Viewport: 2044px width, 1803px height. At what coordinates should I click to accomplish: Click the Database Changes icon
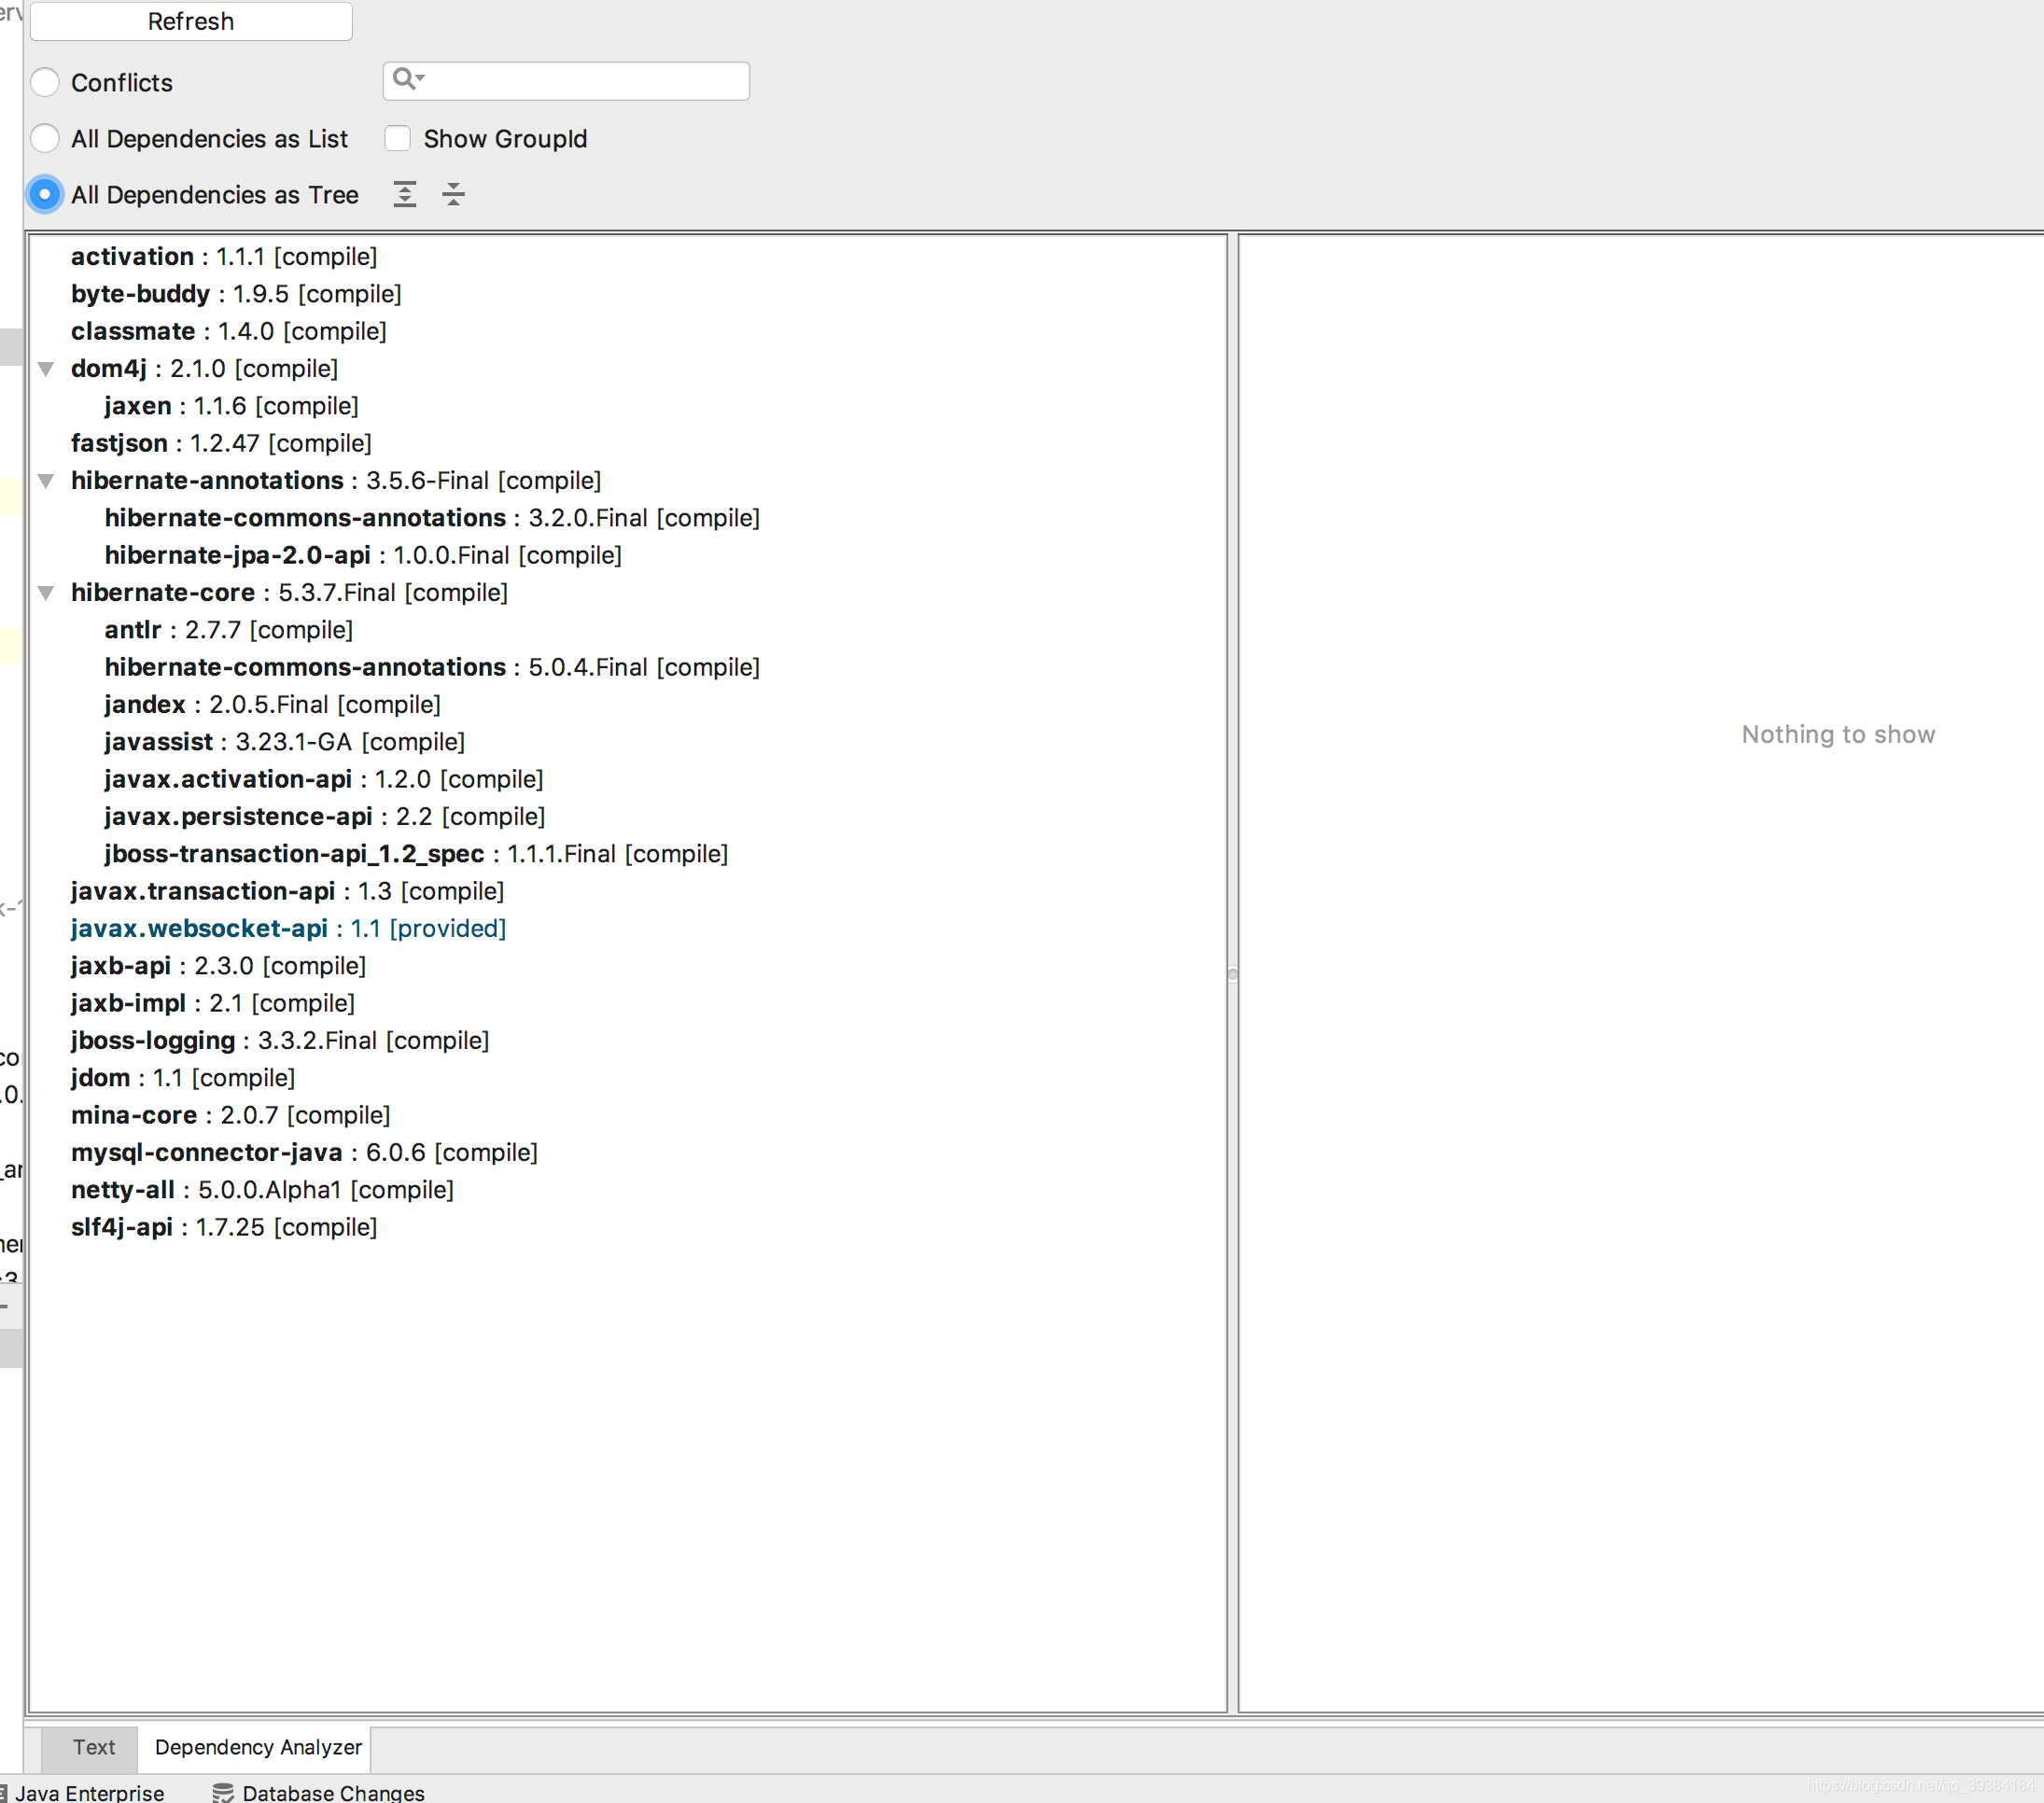(x=223, y=1792)
